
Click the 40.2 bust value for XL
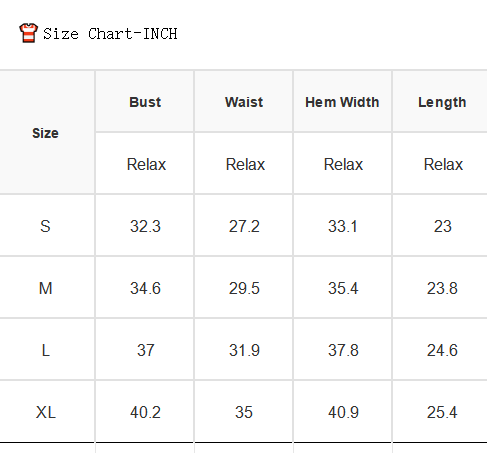click(x=145, y=412)
